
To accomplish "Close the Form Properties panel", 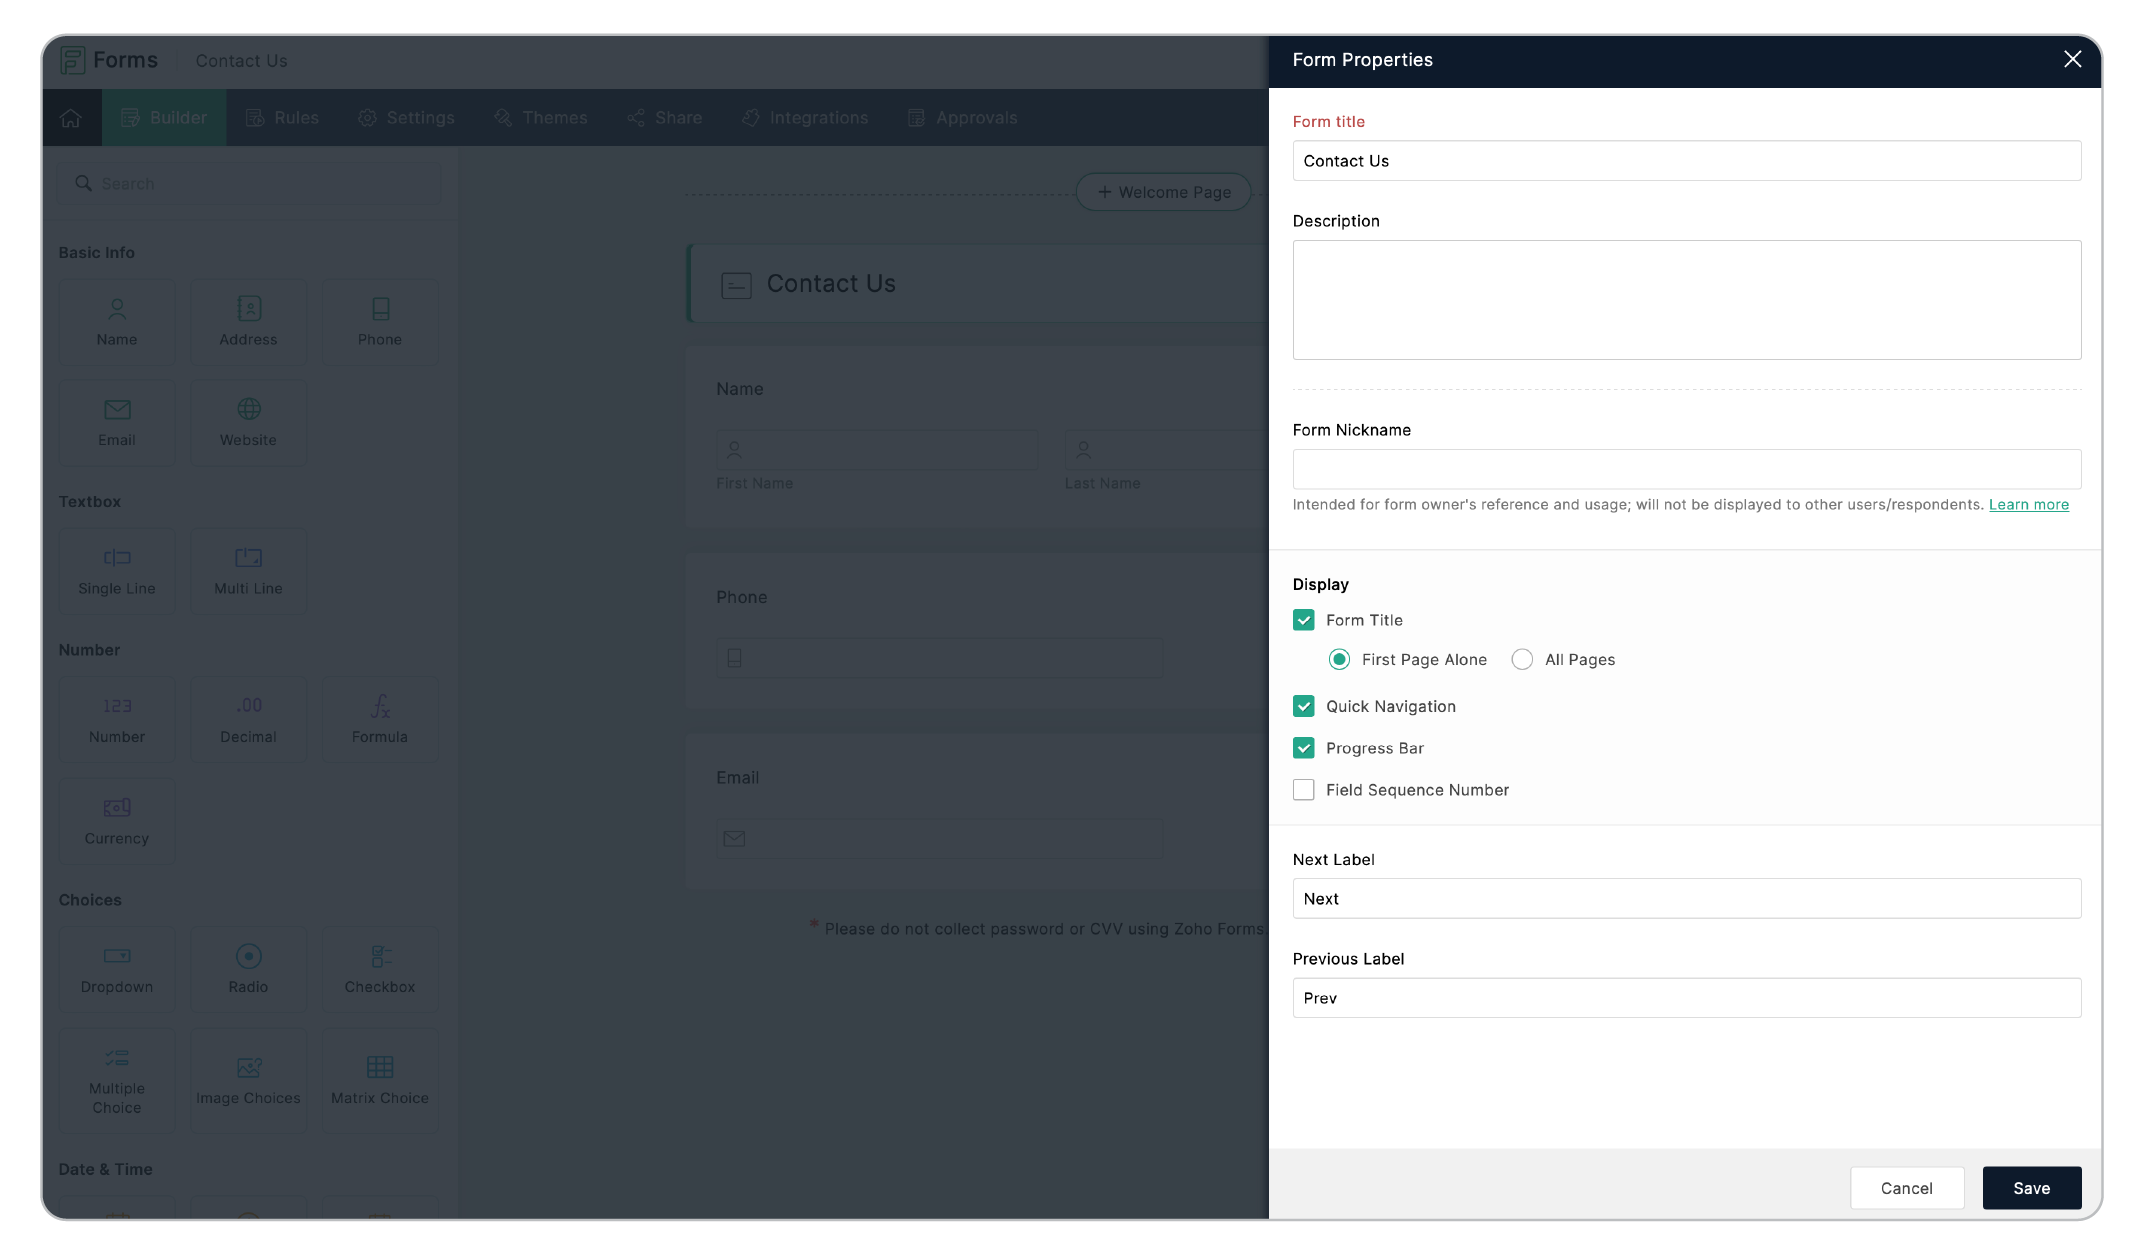I will 2072,60.
